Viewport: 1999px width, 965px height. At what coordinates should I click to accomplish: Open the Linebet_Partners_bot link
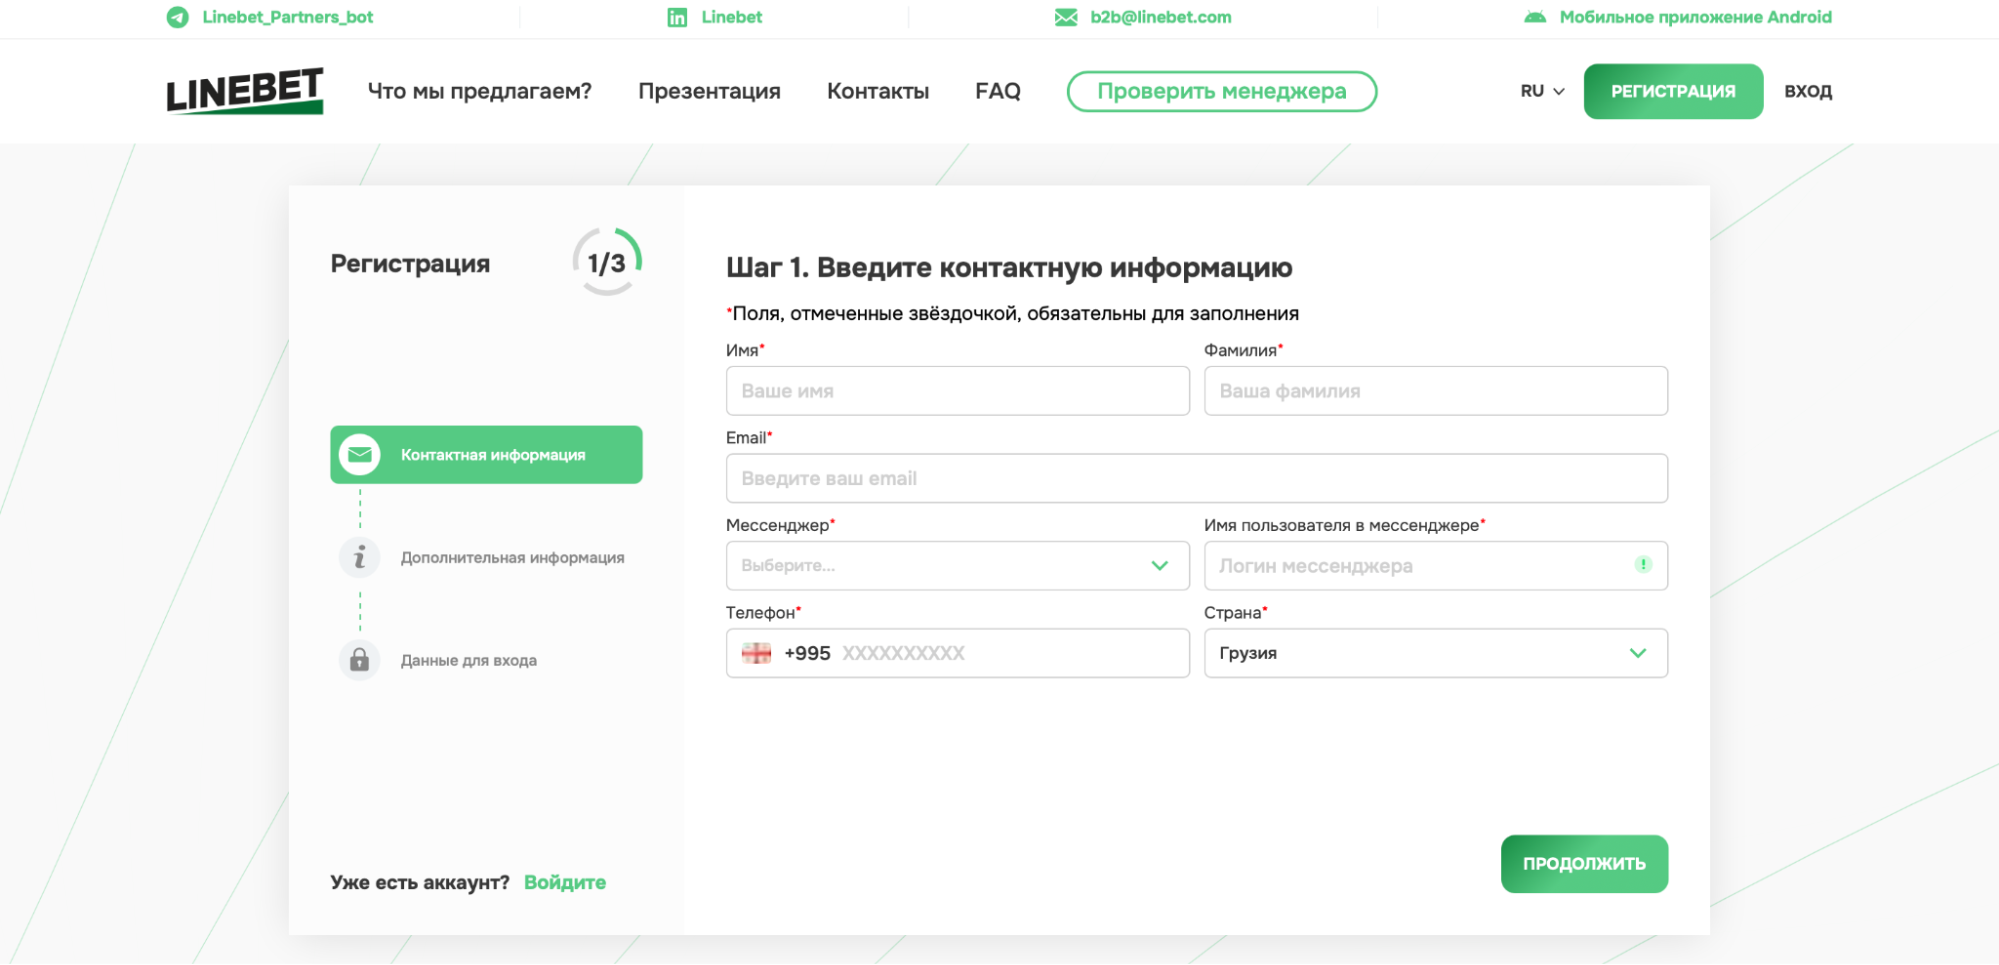[x=288, y=17]
